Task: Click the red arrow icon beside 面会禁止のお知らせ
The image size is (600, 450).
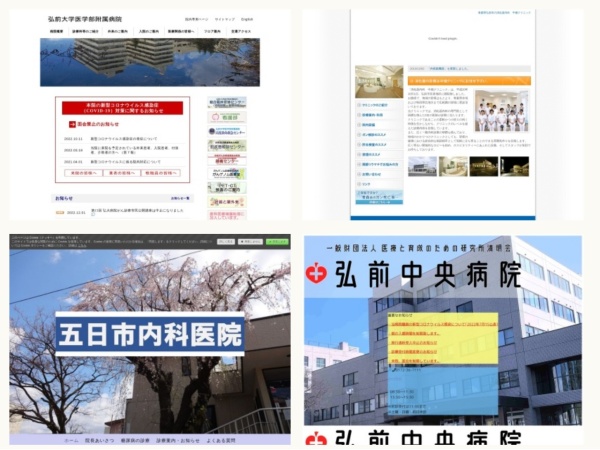Action: 72,124
